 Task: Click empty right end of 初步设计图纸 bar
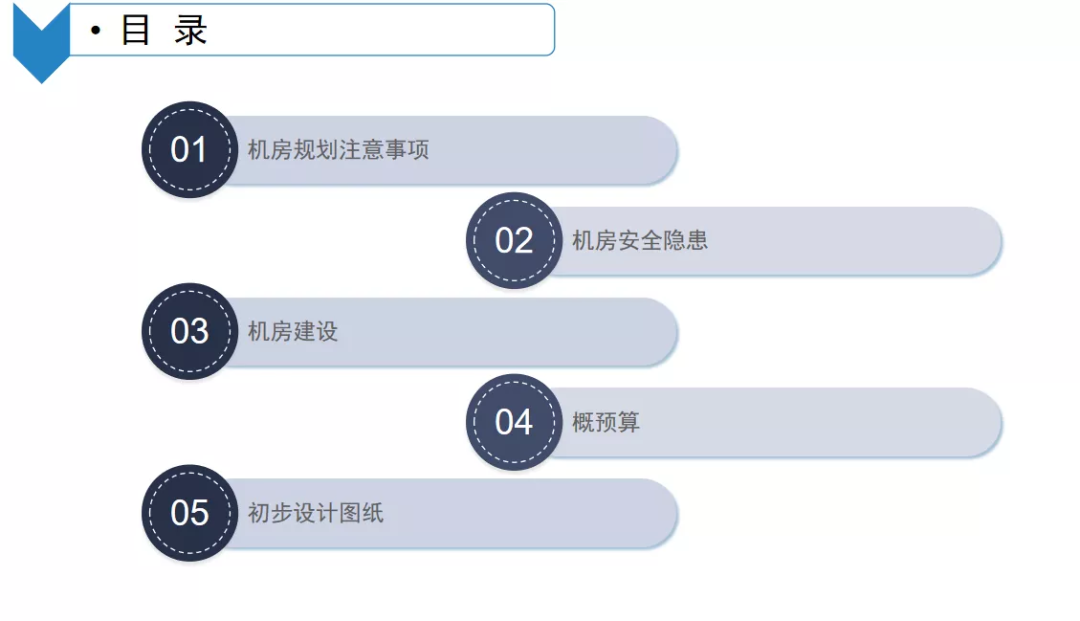(x=530, y=514)
